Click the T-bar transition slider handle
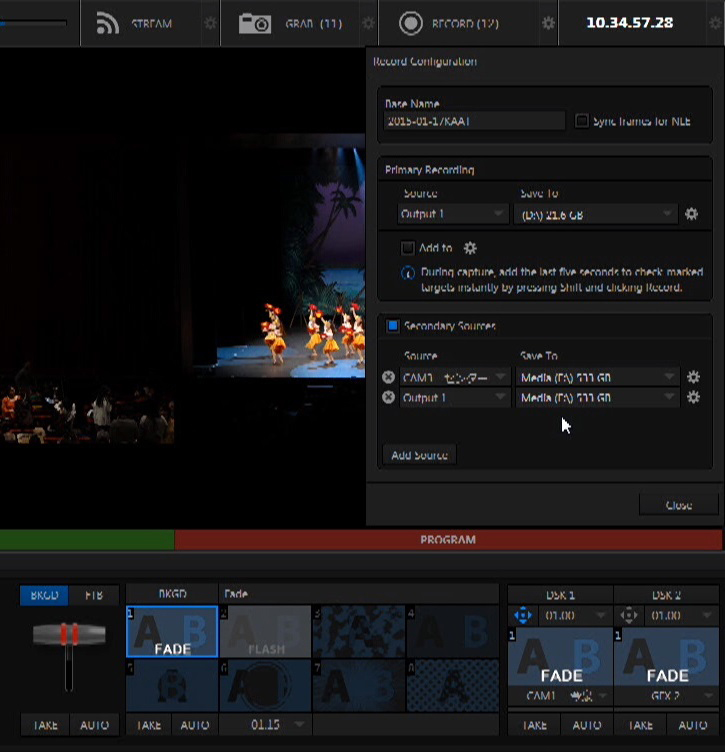Screen dimensions: 725x752 (69, 634)
